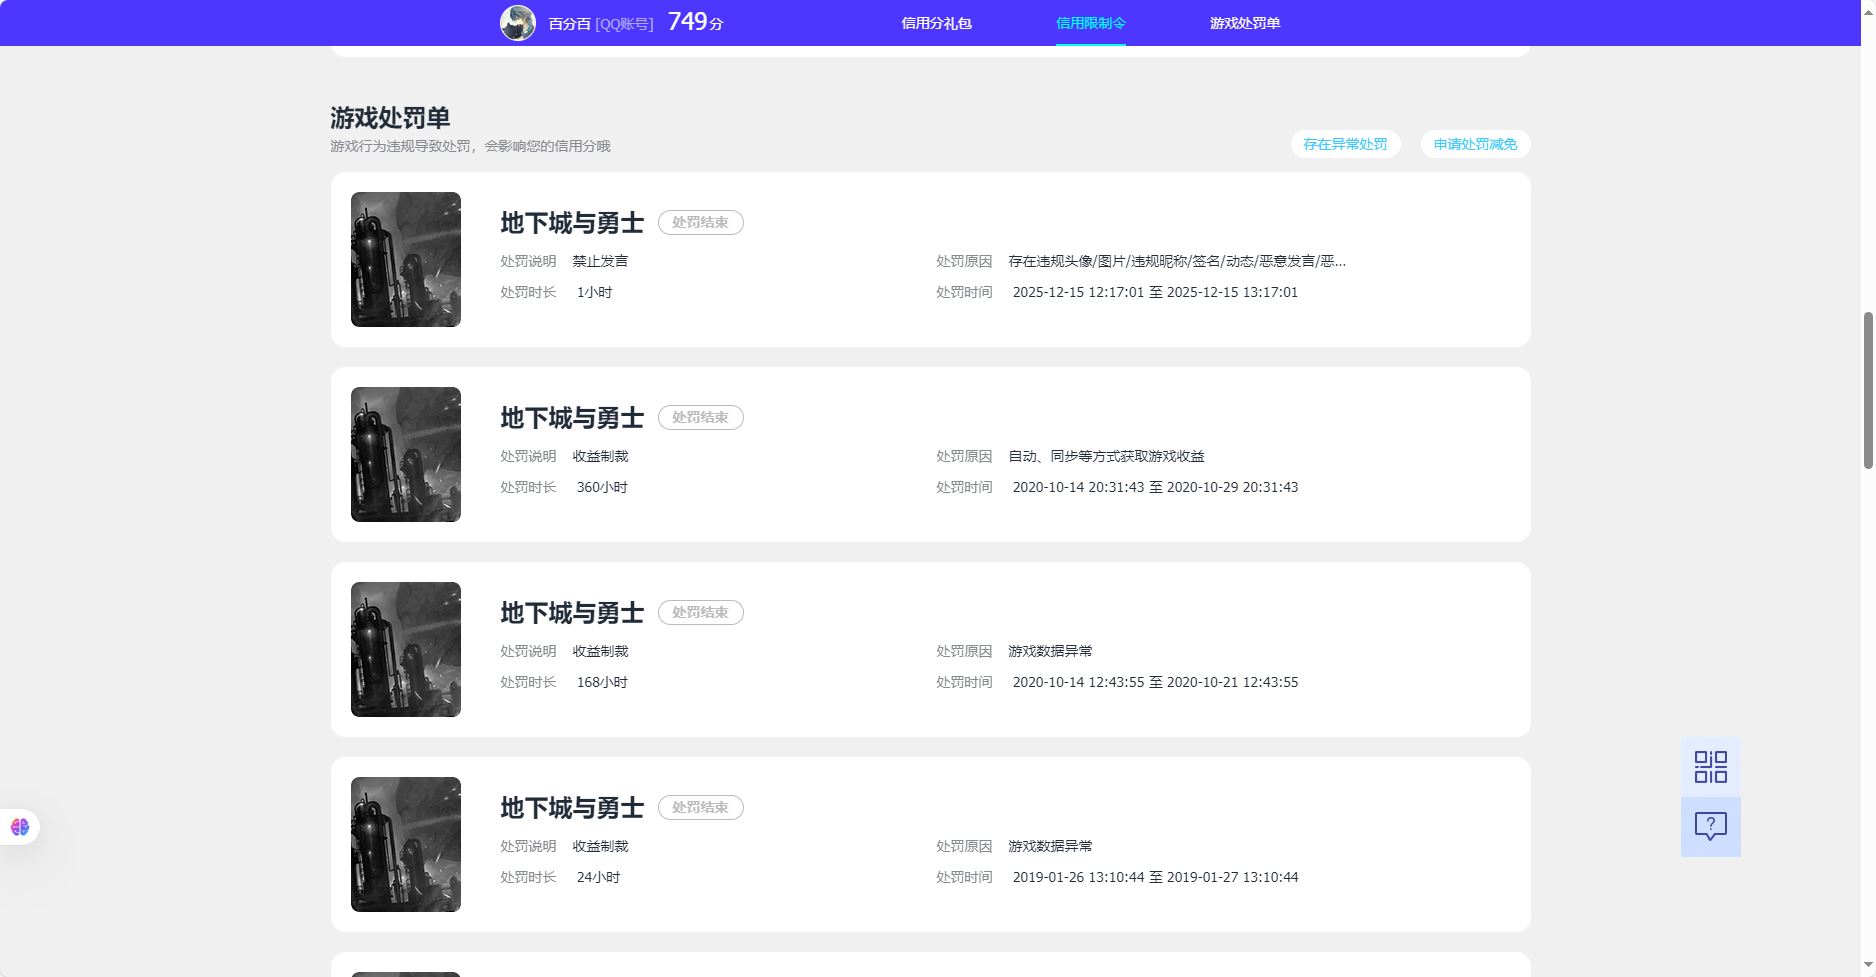Viewport: 1876px width, 977px height.
Task: Click the 存在异常处罚 button
Action: click(1345, 144)
